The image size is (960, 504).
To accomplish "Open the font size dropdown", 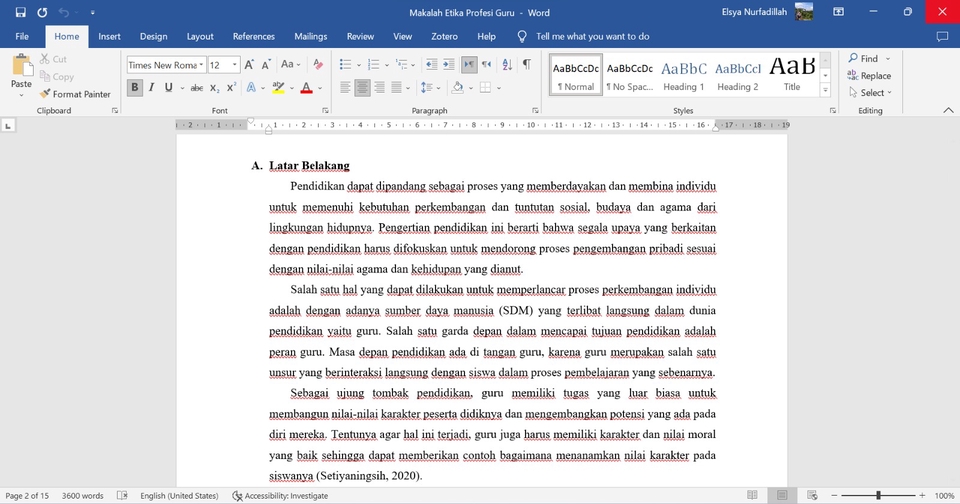I will [234, 65].
